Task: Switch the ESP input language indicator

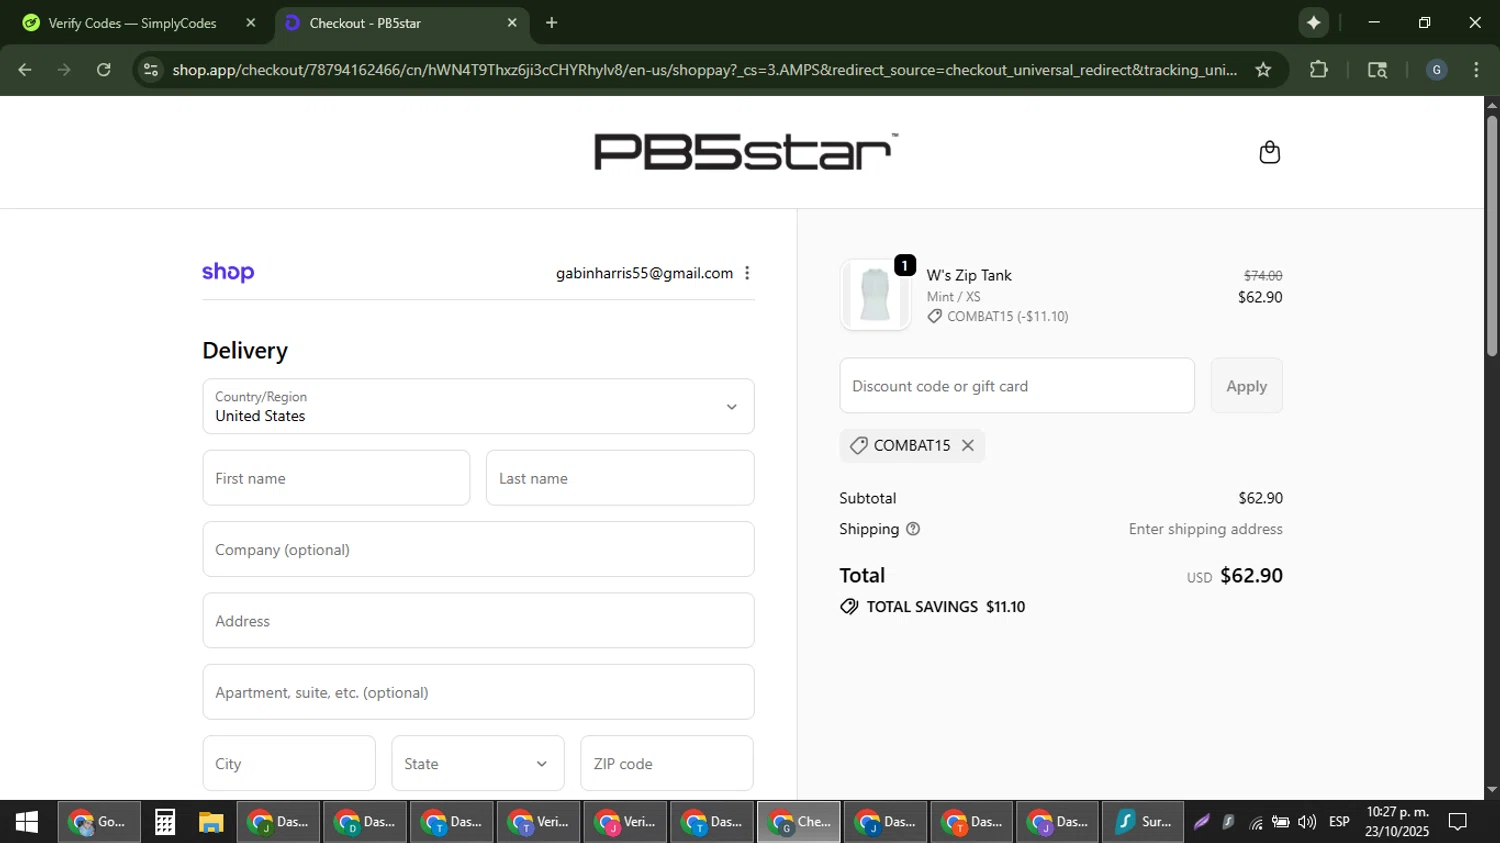Action: (1339, 822)
